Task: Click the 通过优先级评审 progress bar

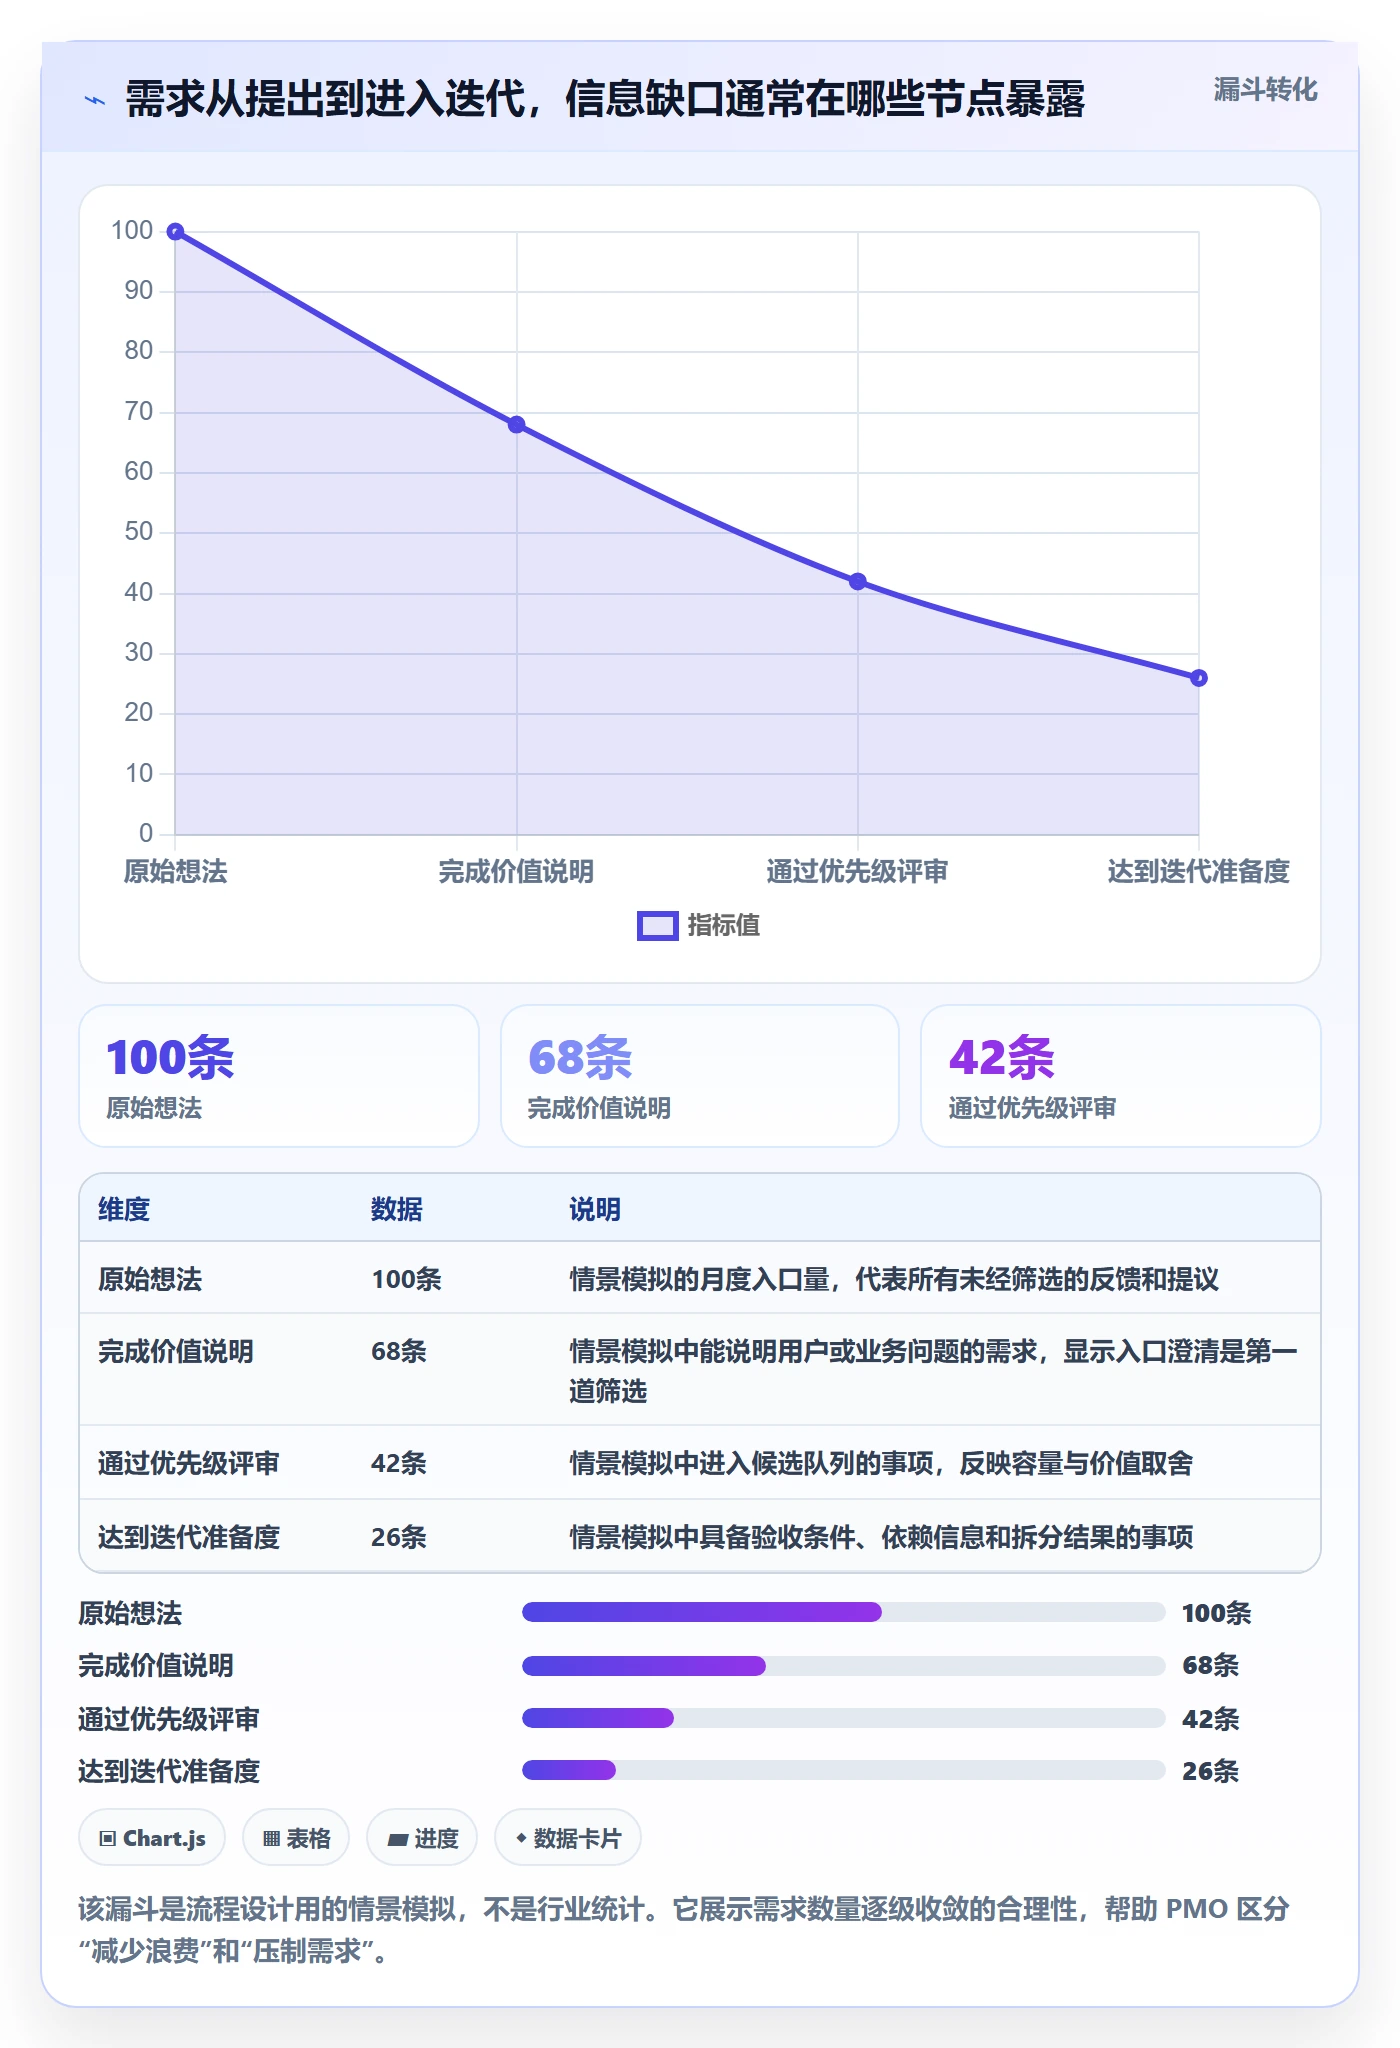Action: pyautogui.click(x=844, y=1718)
